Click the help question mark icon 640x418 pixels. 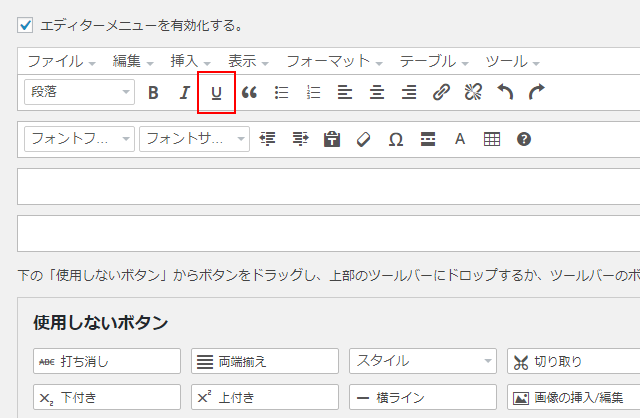click(523, 139)
